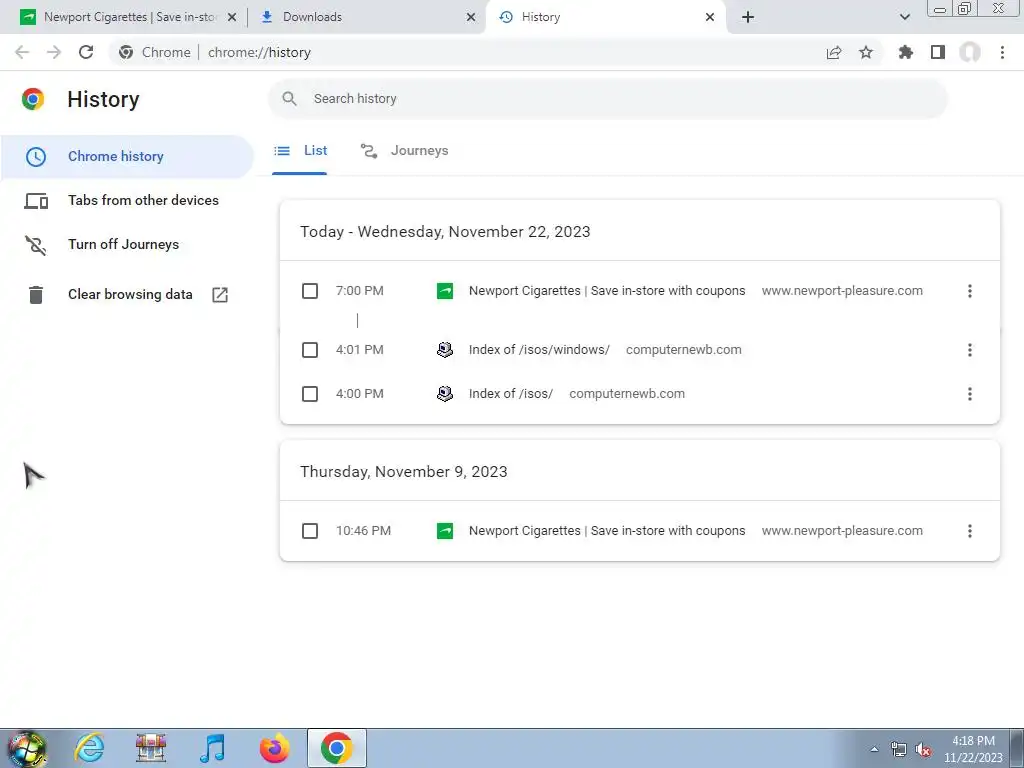Check the 4:01 PM Index of /isos/windows/ checkbox
This screenshot has height=768, width=1024.
pos(310,350)
